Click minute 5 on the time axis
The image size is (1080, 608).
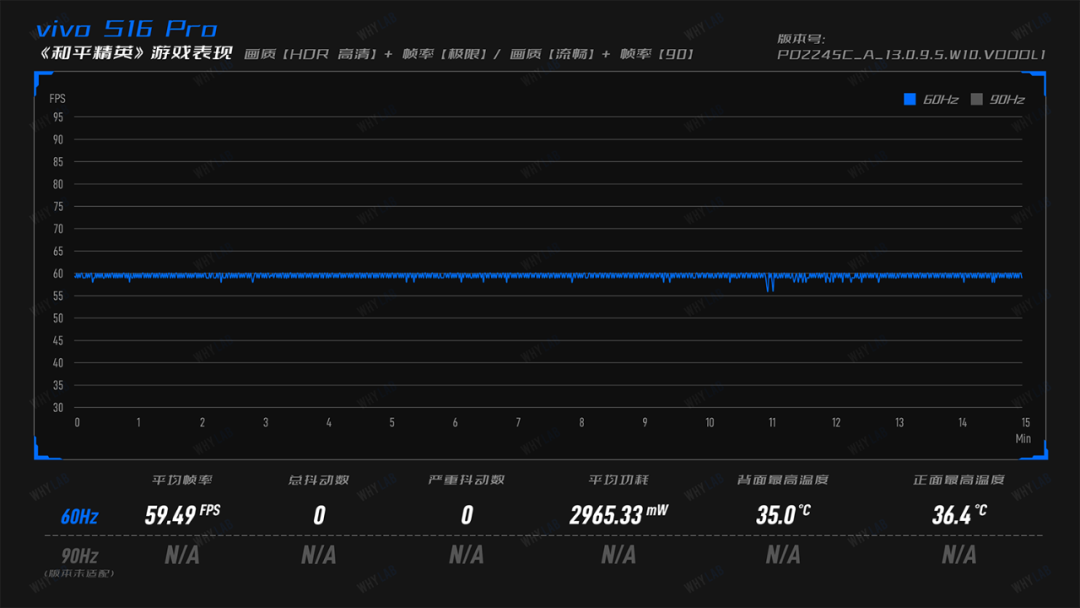pyautogui.click(x=392, y=423)
